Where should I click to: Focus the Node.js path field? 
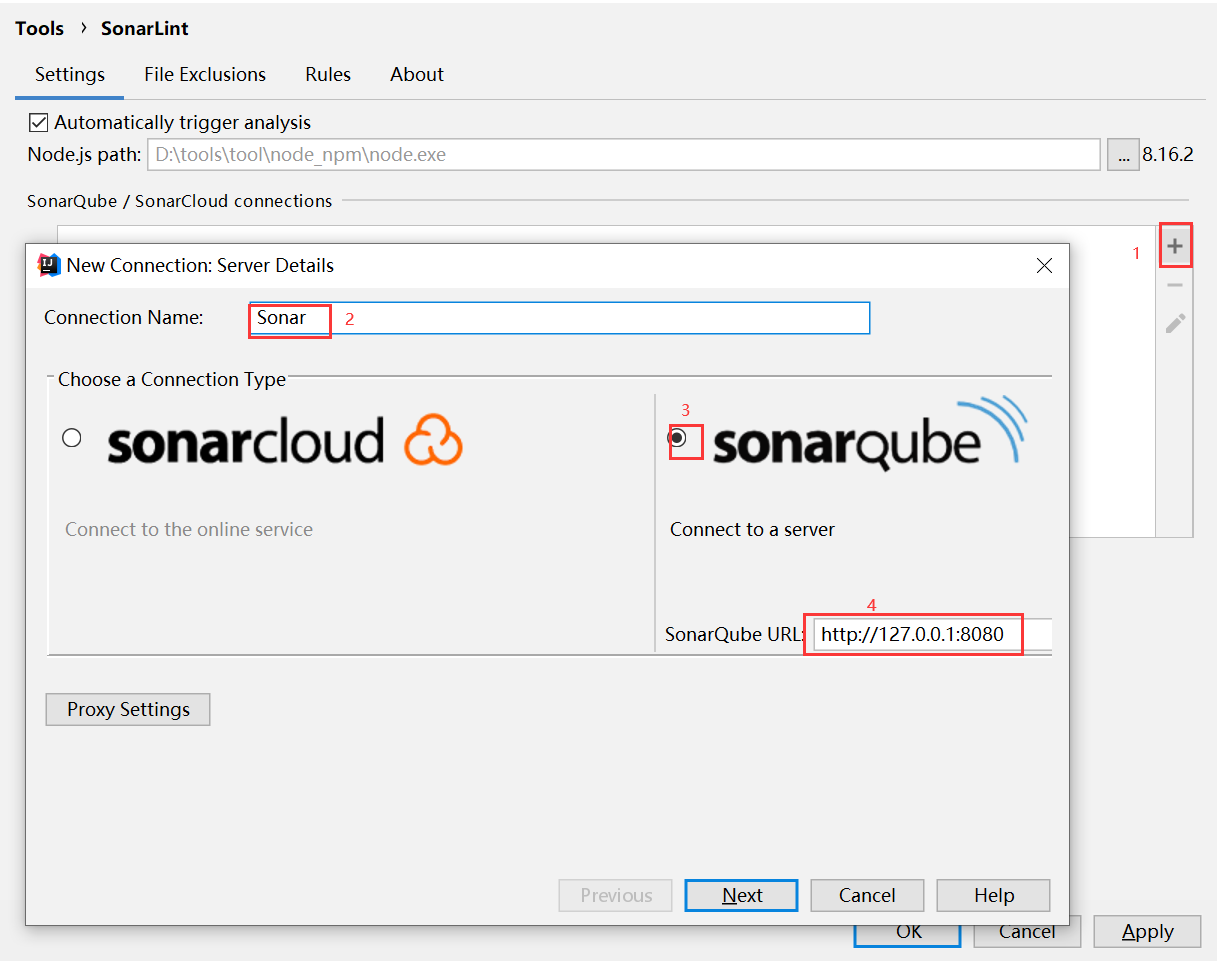tap(624, 155)
